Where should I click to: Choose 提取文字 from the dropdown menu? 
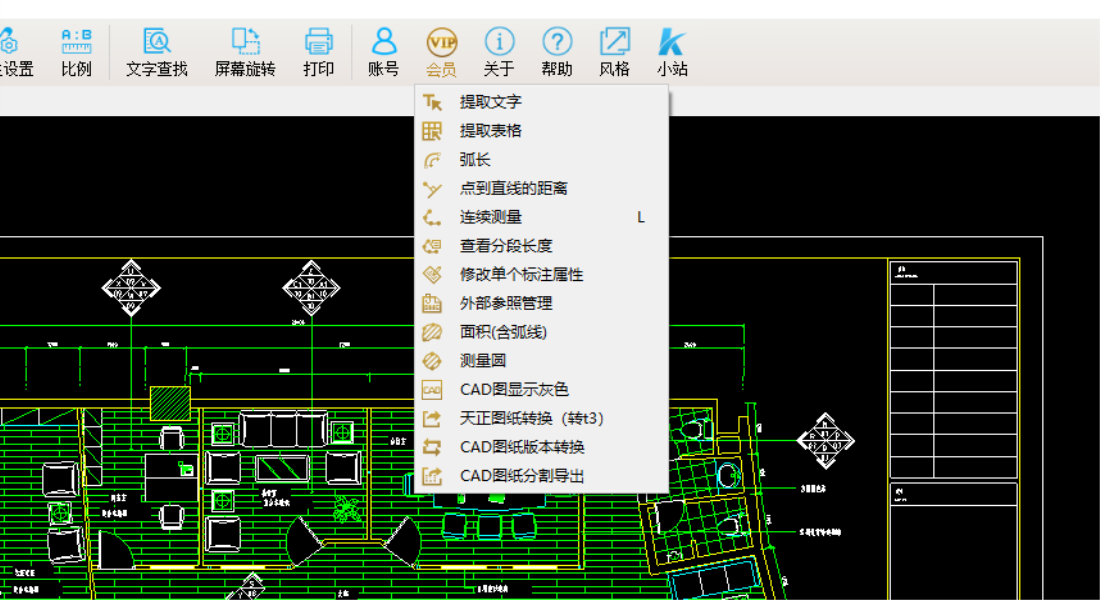[490, 102]
